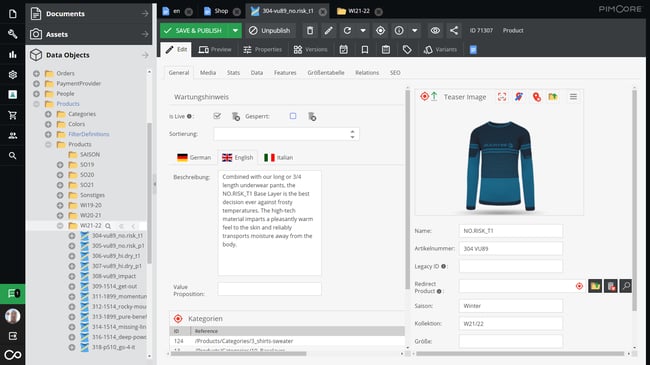Expand the Categories folder node
The width and height of the screenshot is (650, 365).
tap(48, 114)
